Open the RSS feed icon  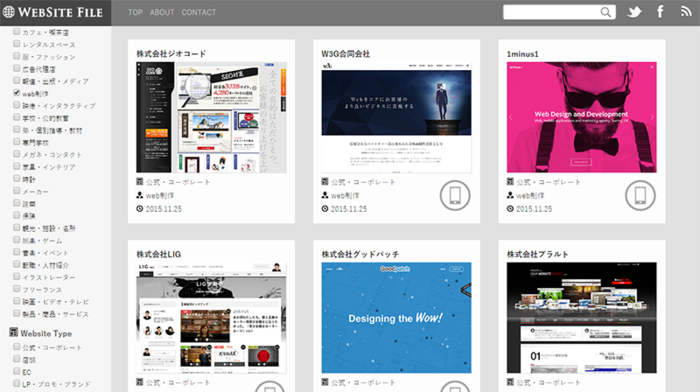tap(686, 11)
